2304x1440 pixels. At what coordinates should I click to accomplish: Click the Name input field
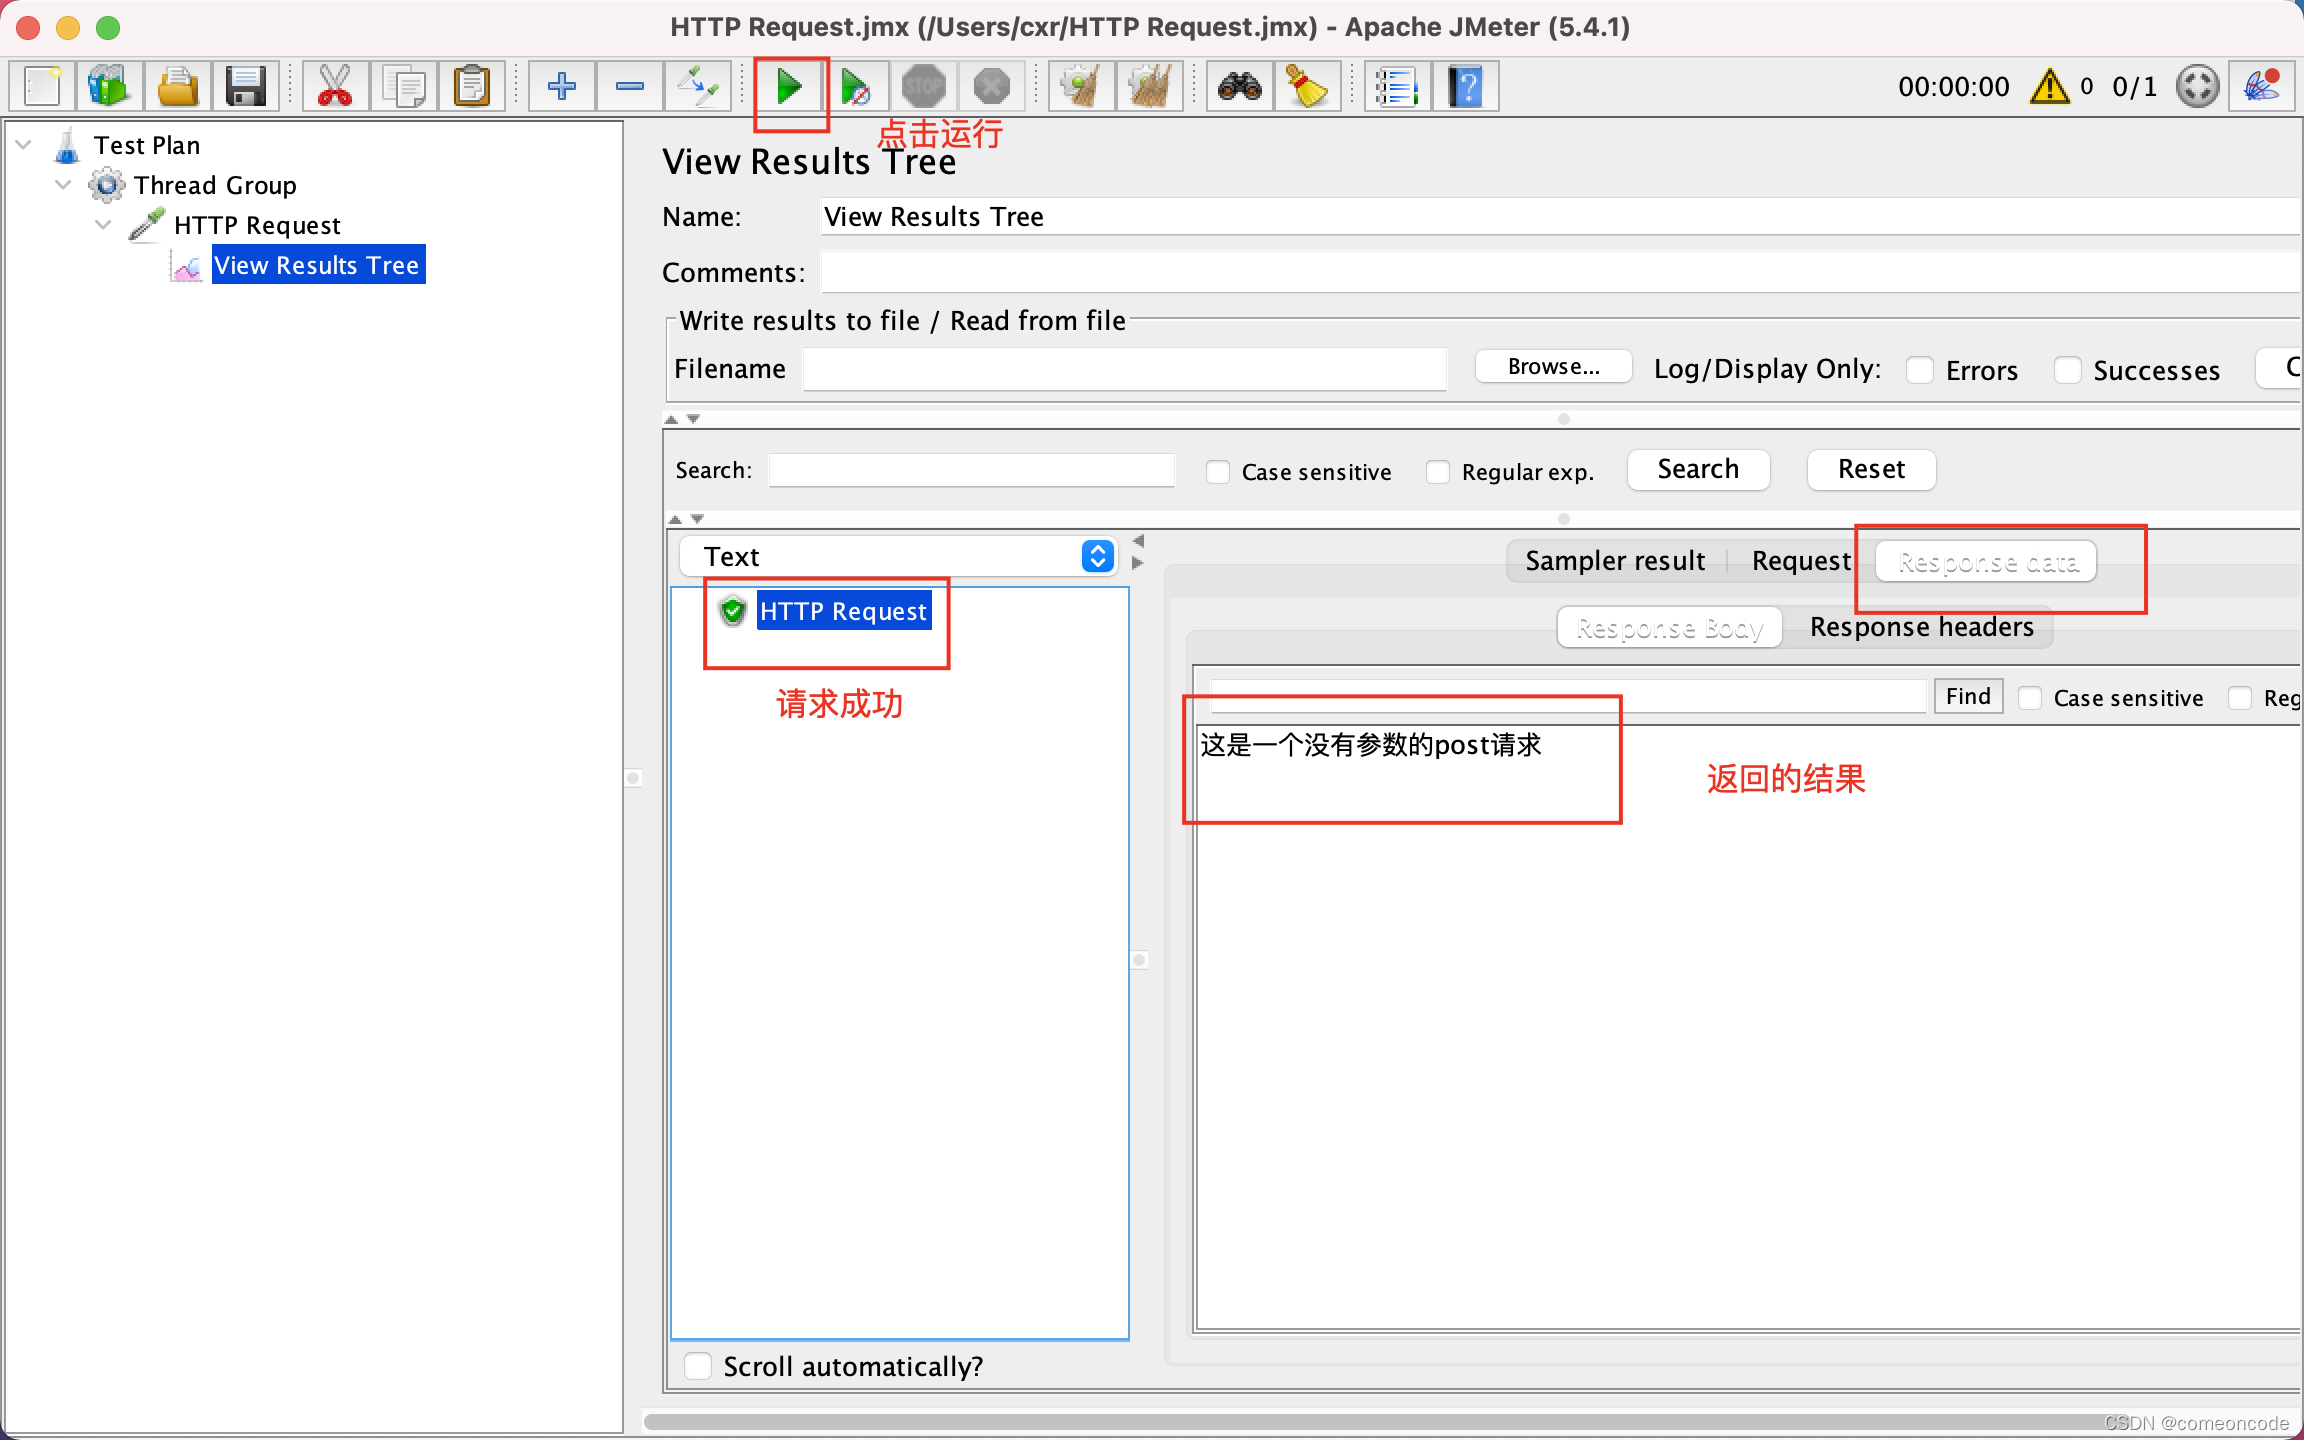click(x=1560, y=217)
